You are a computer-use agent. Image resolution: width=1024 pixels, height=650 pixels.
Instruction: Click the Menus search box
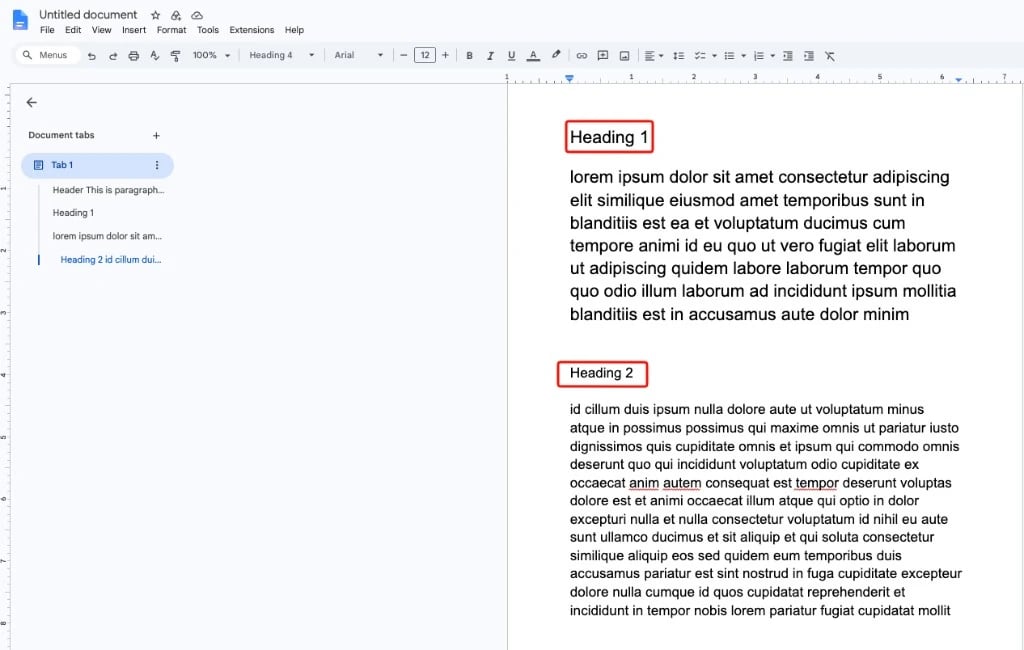[x=48, y=56]
